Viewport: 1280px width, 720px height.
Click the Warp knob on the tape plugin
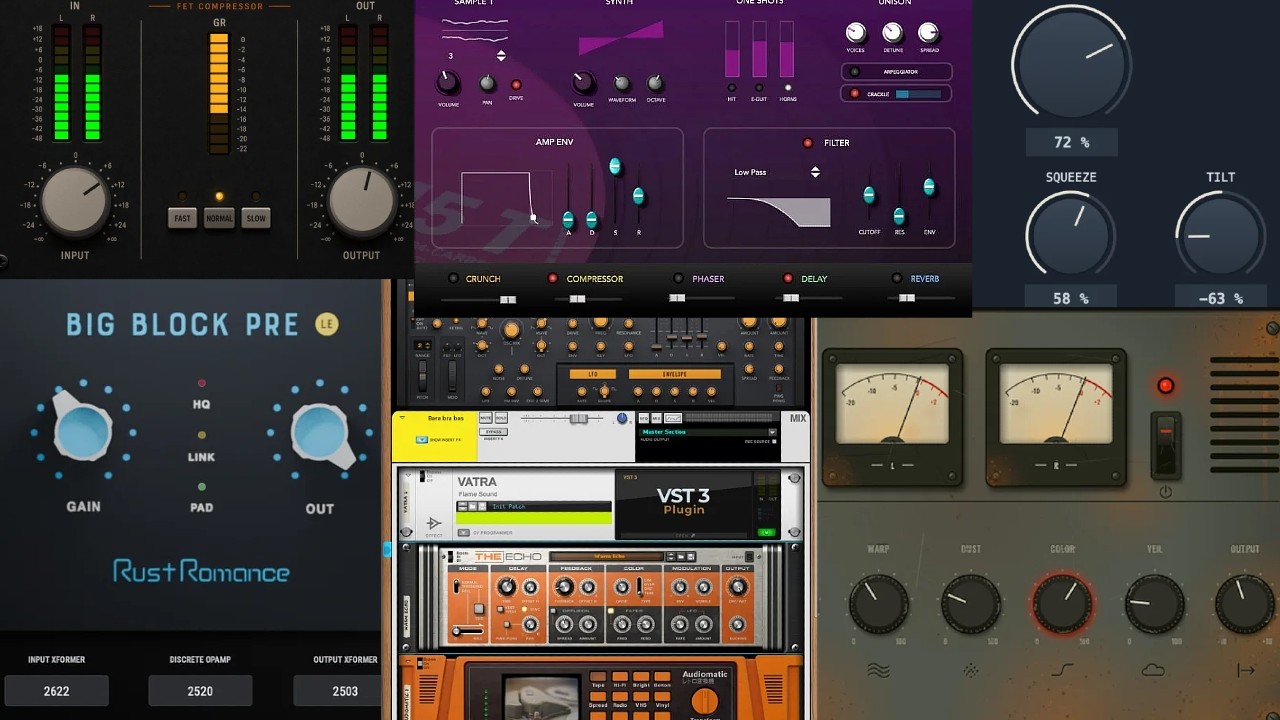(879, 604)
